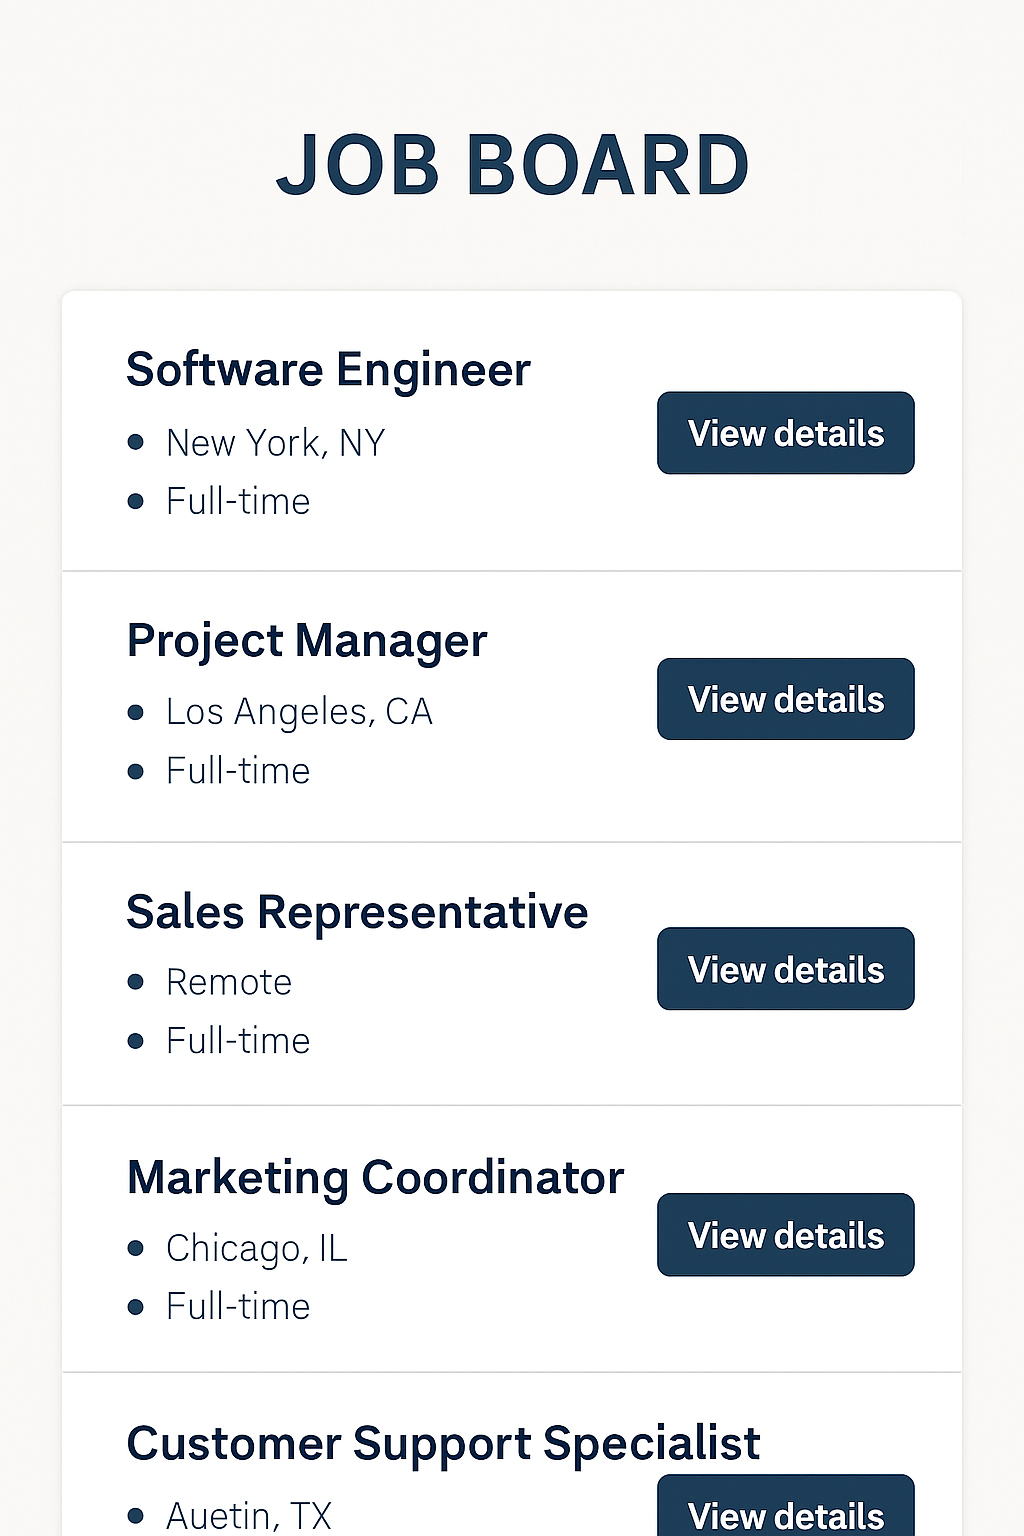View details for the Software Engineer job

tap(785, 433)
